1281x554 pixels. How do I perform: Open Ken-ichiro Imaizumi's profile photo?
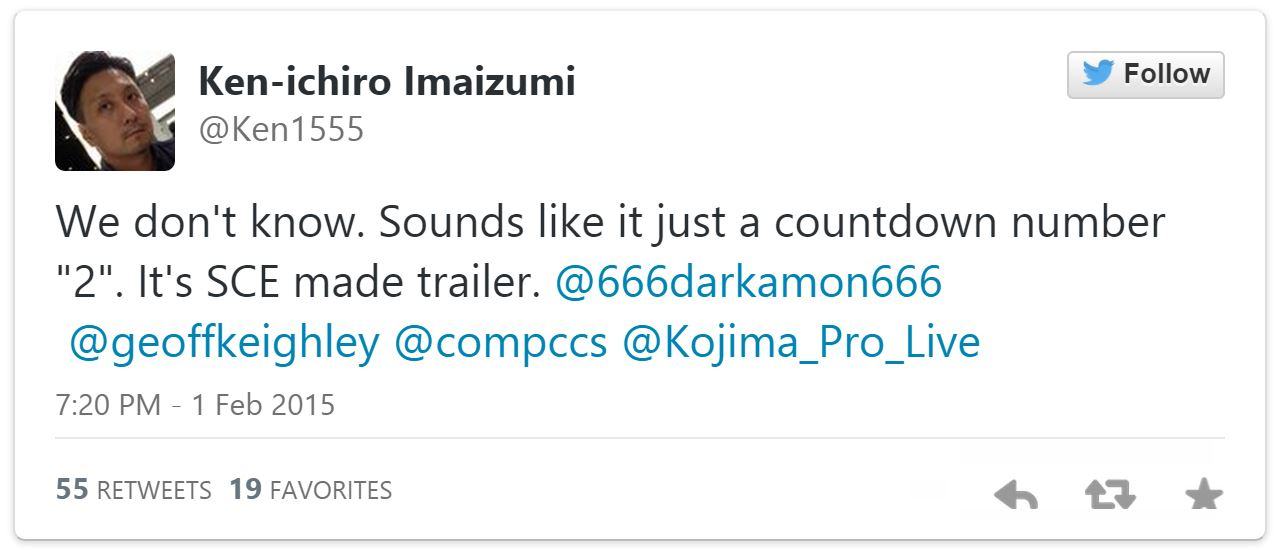[115, 111]
